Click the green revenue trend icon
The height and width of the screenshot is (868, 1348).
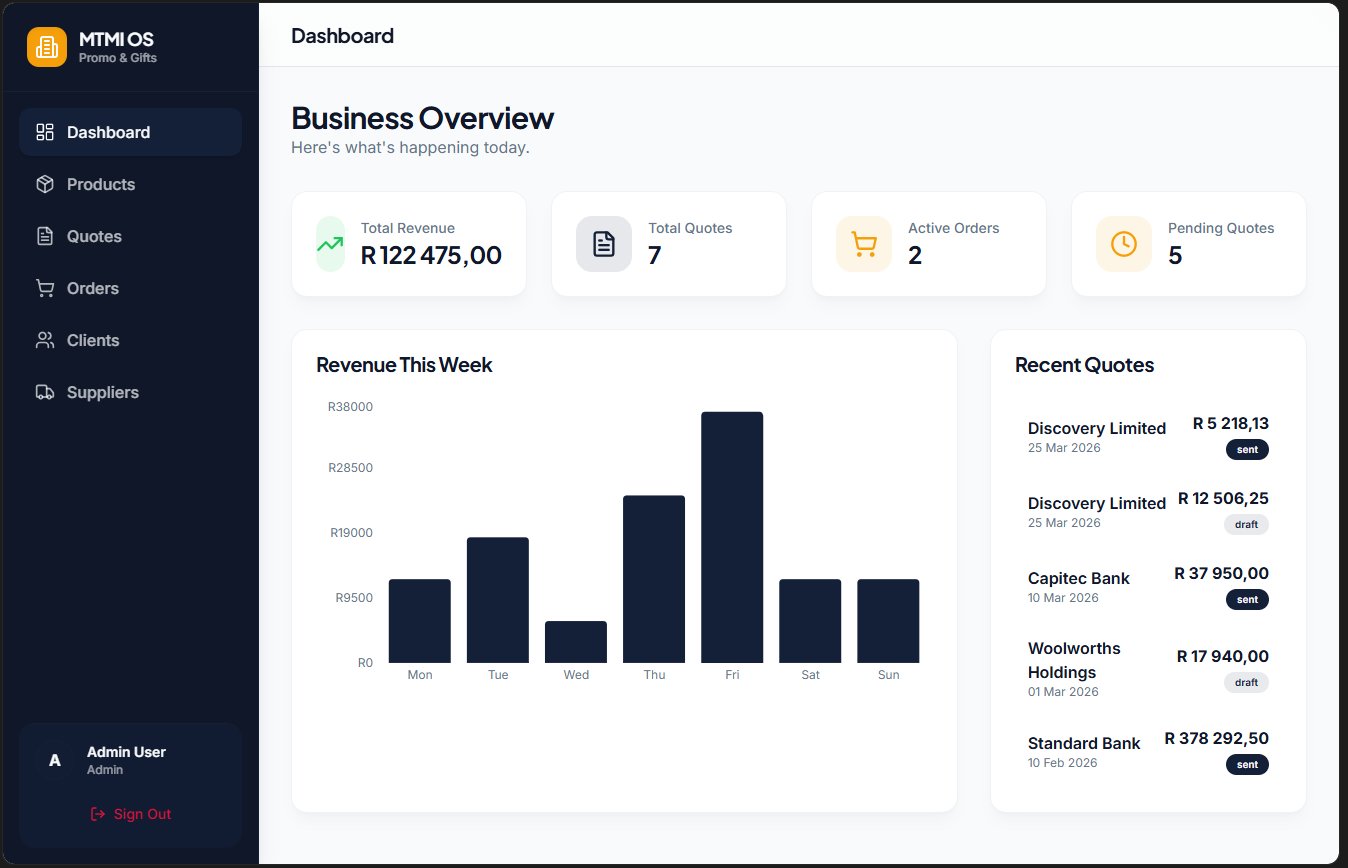tap(330, 243)
